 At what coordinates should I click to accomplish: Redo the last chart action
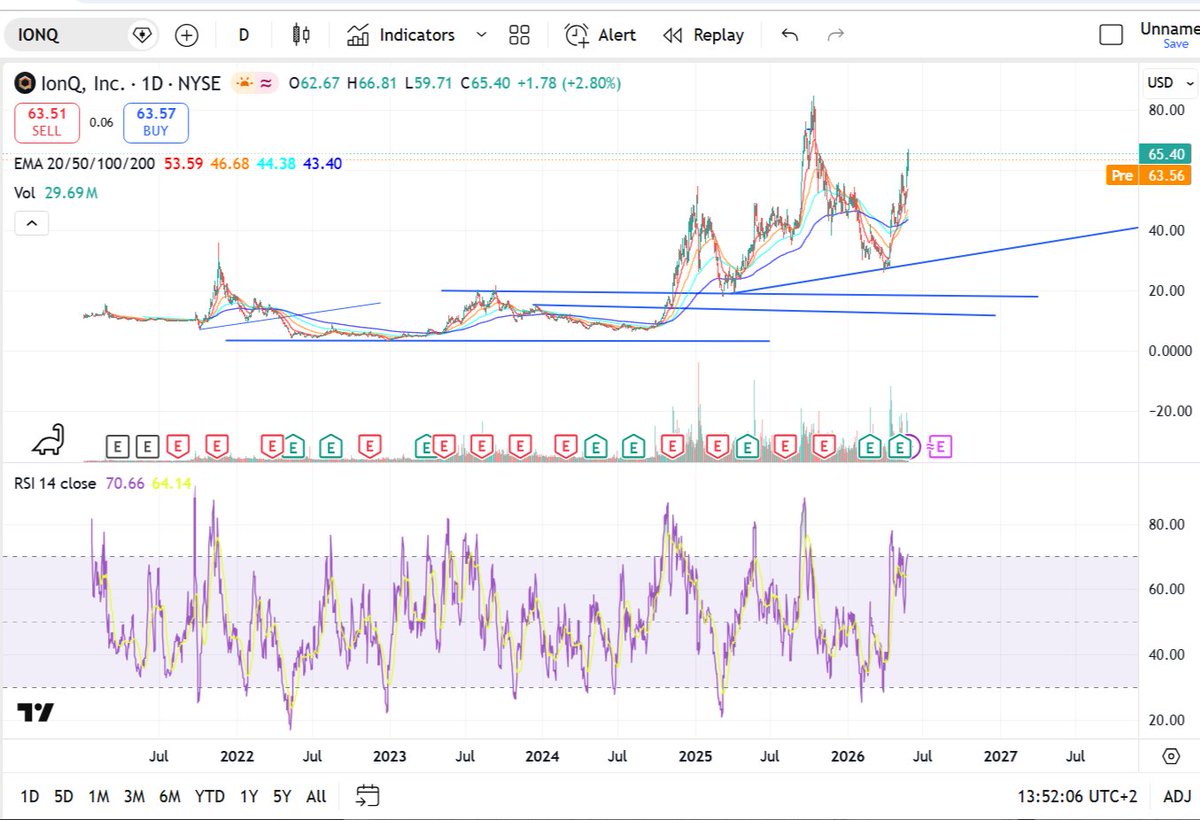836,35
